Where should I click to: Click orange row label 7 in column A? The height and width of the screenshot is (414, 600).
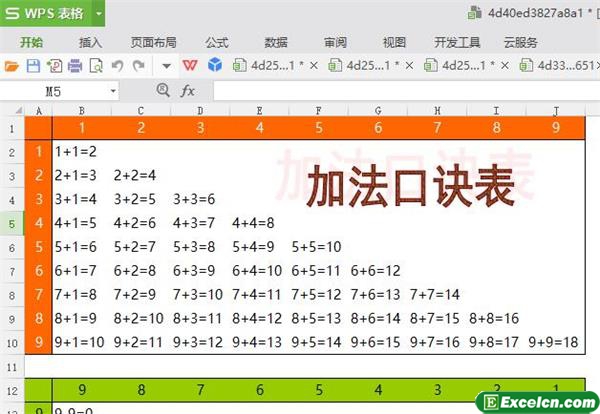point(39,295)
